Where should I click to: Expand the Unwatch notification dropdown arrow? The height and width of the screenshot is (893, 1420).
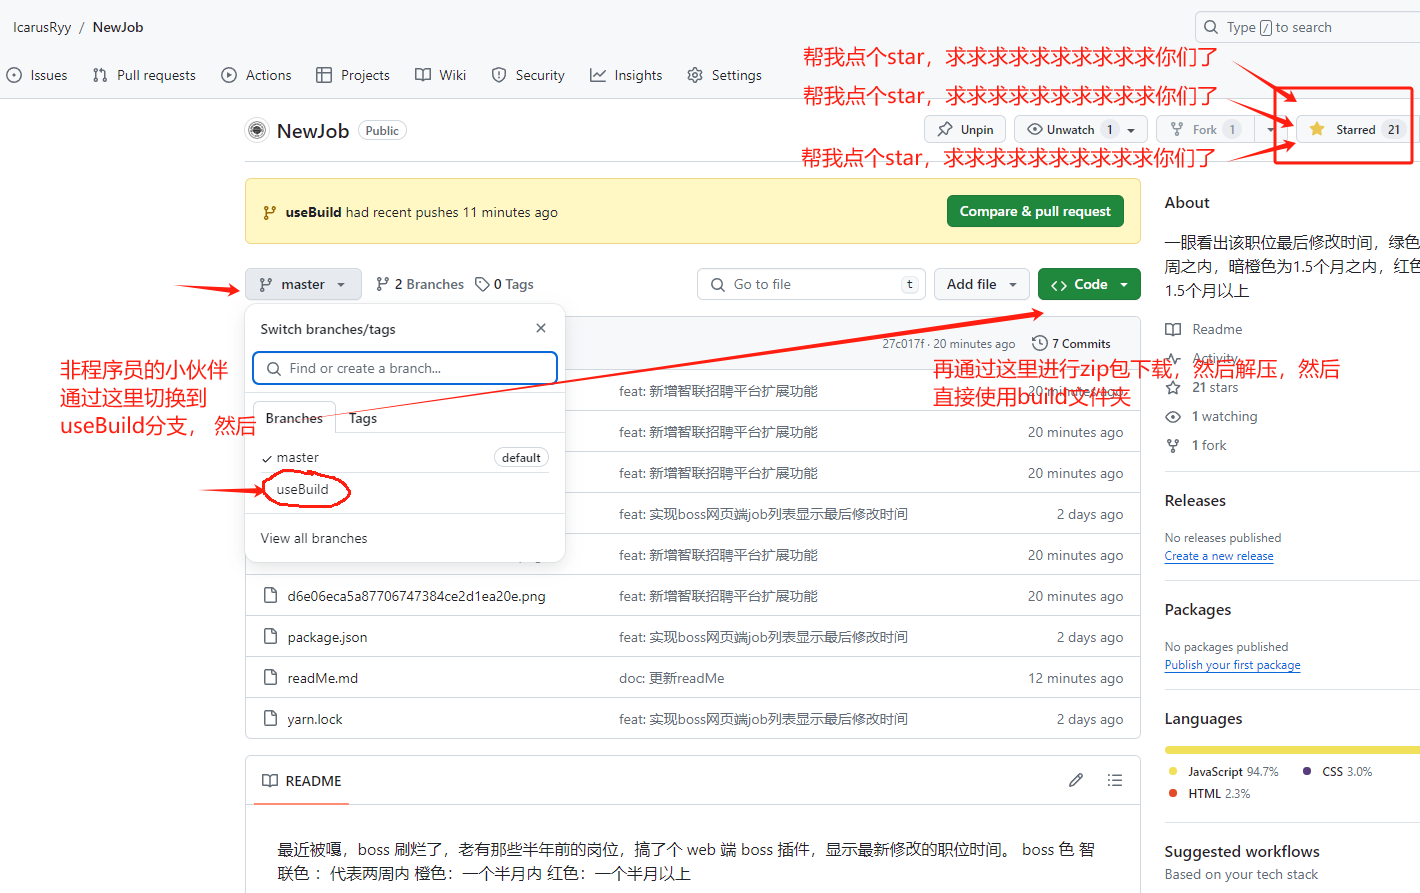coord(1131,130)
